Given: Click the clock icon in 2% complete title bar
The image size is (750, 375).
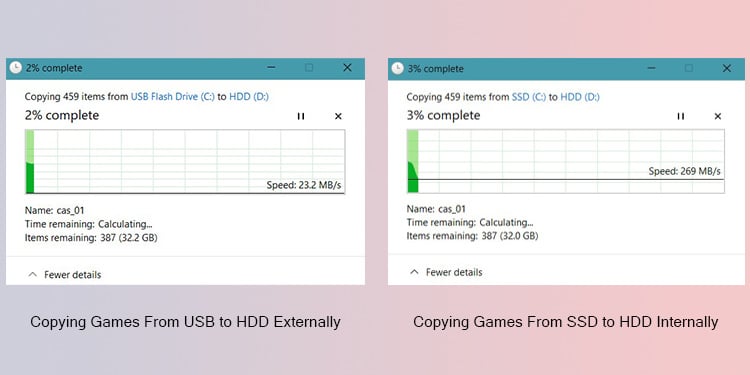Looking at the screenshot, I should 16,67.
